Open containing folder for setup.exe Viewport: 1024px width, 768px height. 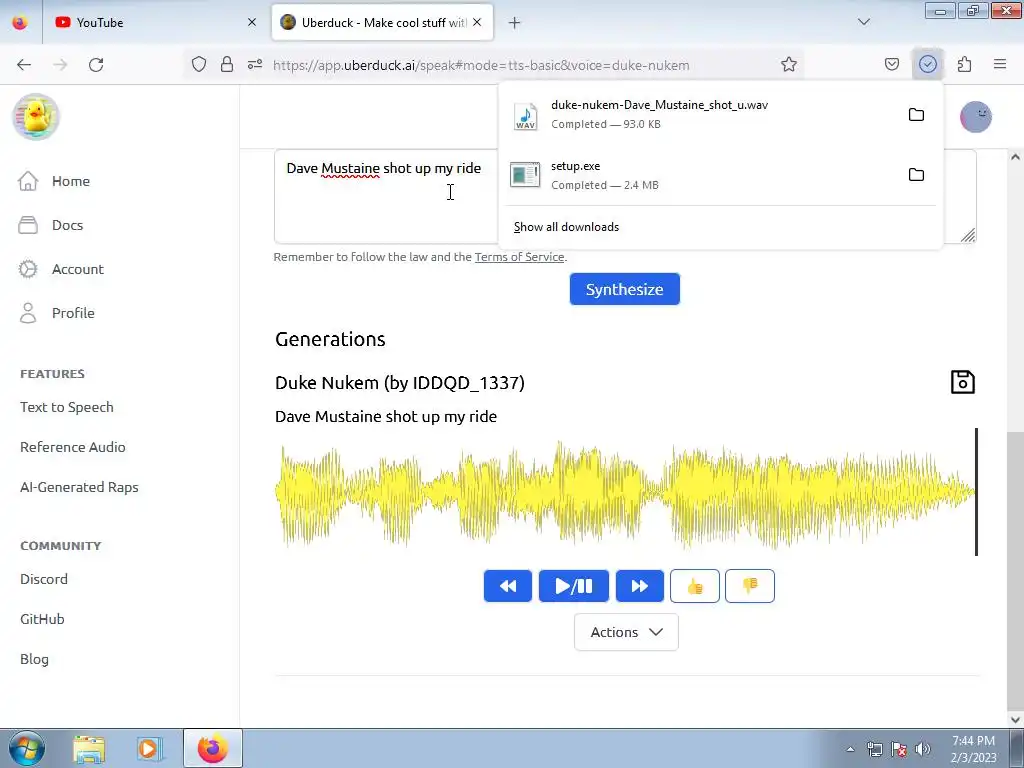916,174
